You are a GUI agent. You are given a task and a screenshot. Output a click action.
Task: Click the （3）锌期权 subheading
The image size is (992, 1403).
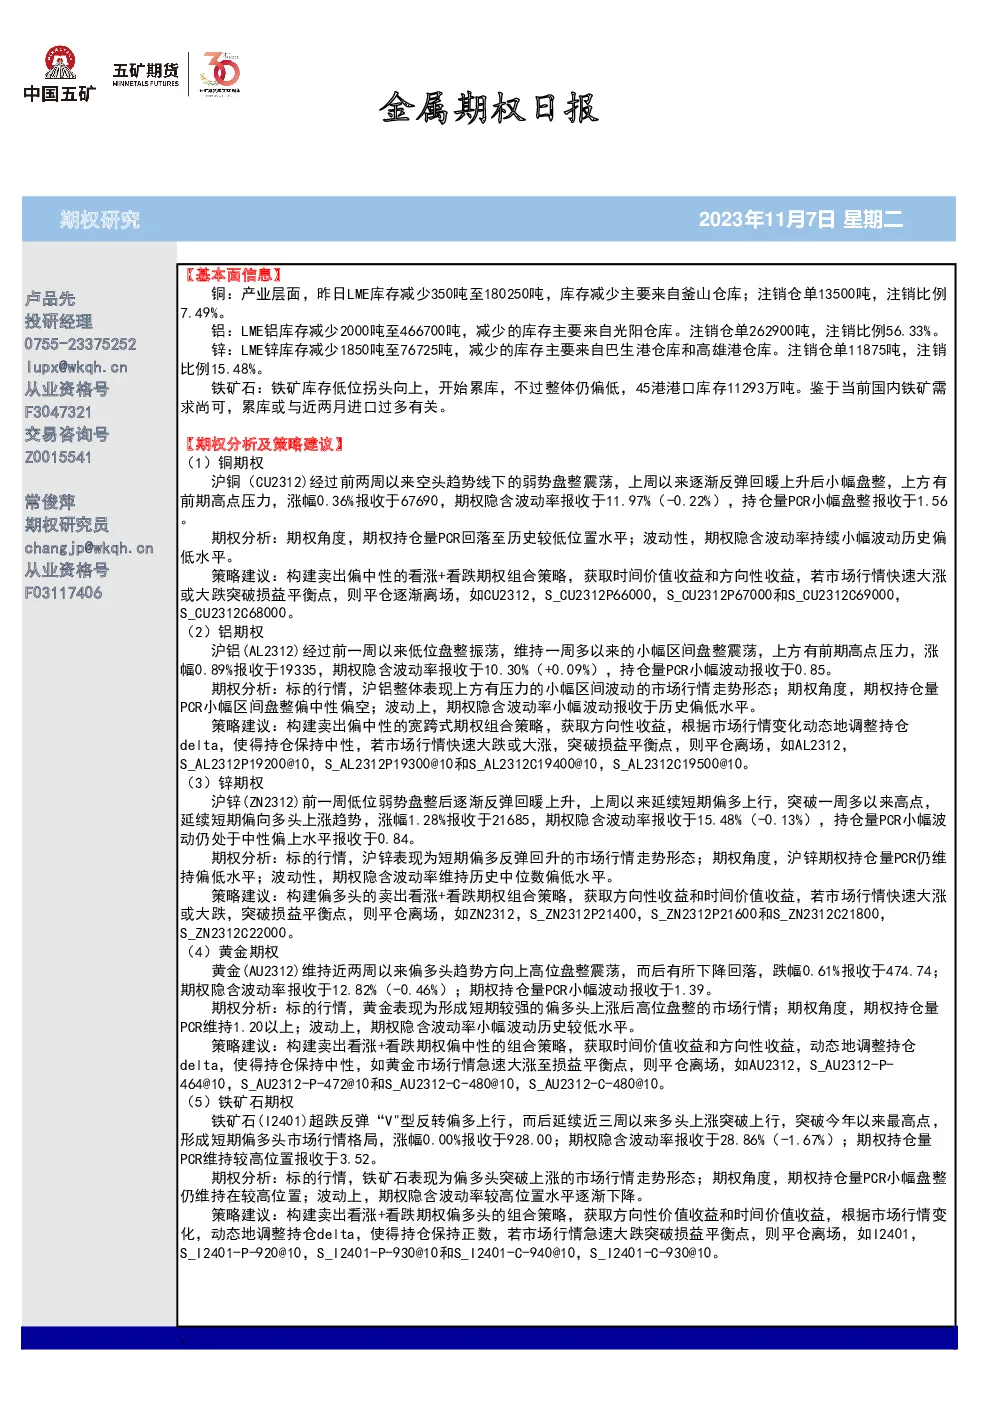coord(222,783)
